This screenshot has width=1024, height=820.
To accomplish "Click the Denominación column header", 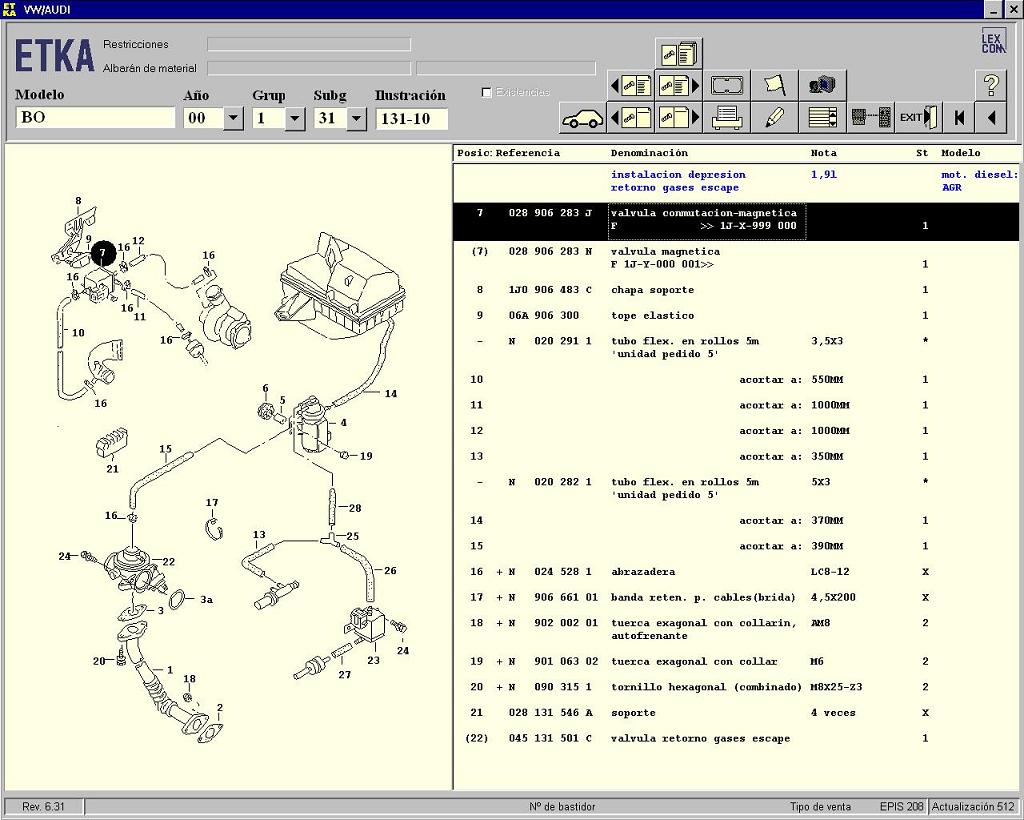I will coord(649,153).
